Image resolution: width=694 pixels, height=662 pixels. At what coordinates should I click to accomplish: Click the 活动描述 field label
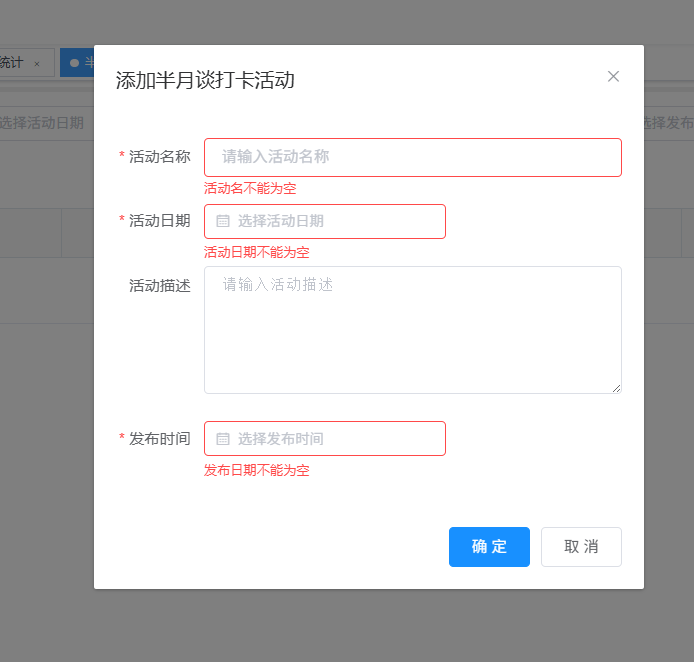pos(159,286)
